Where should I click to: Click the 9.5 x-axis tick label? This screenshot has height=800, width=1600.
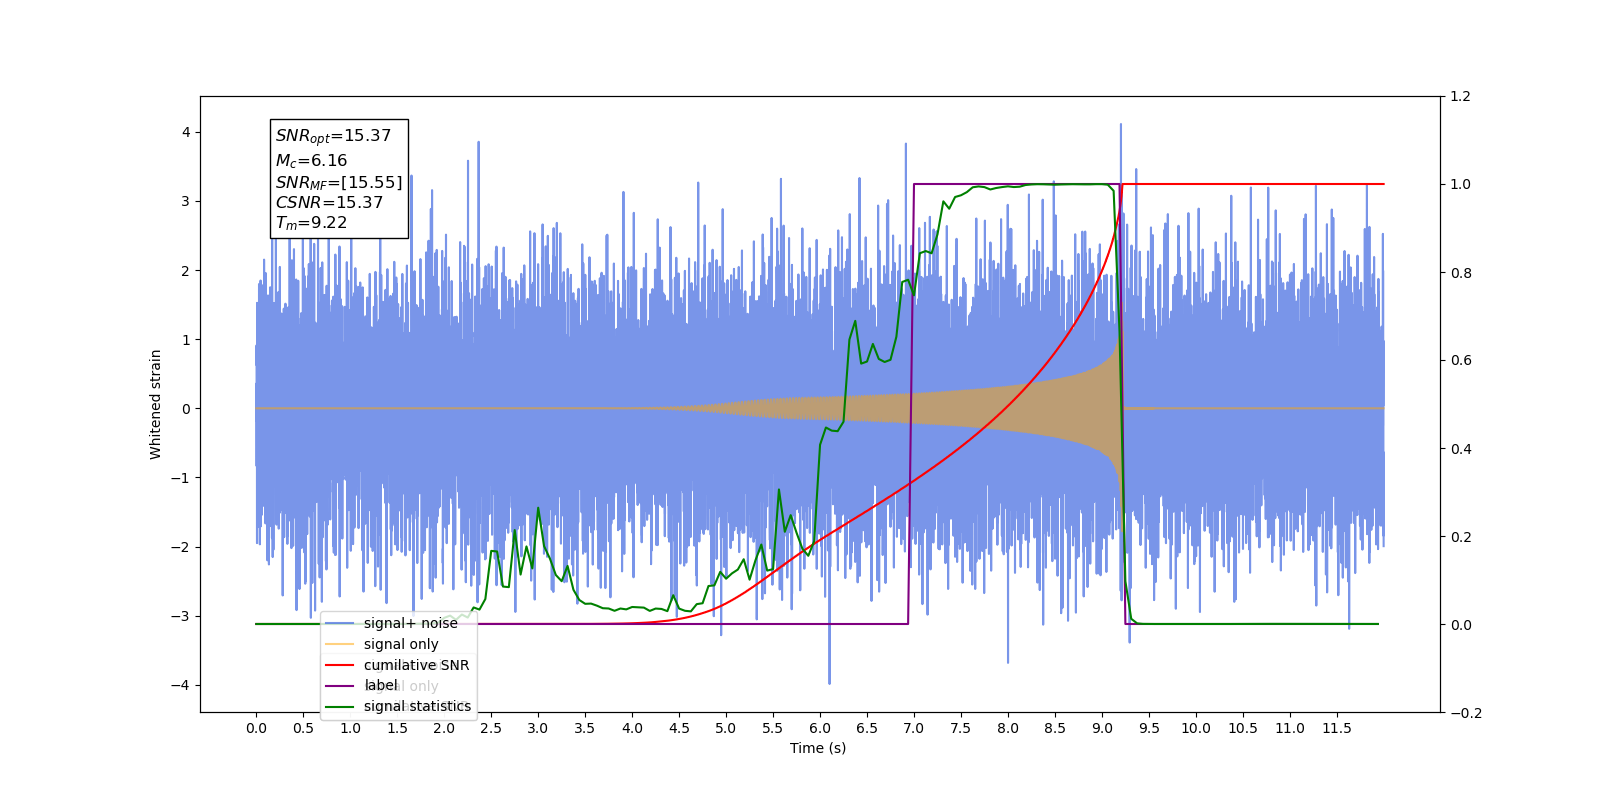click(1149, 728)
